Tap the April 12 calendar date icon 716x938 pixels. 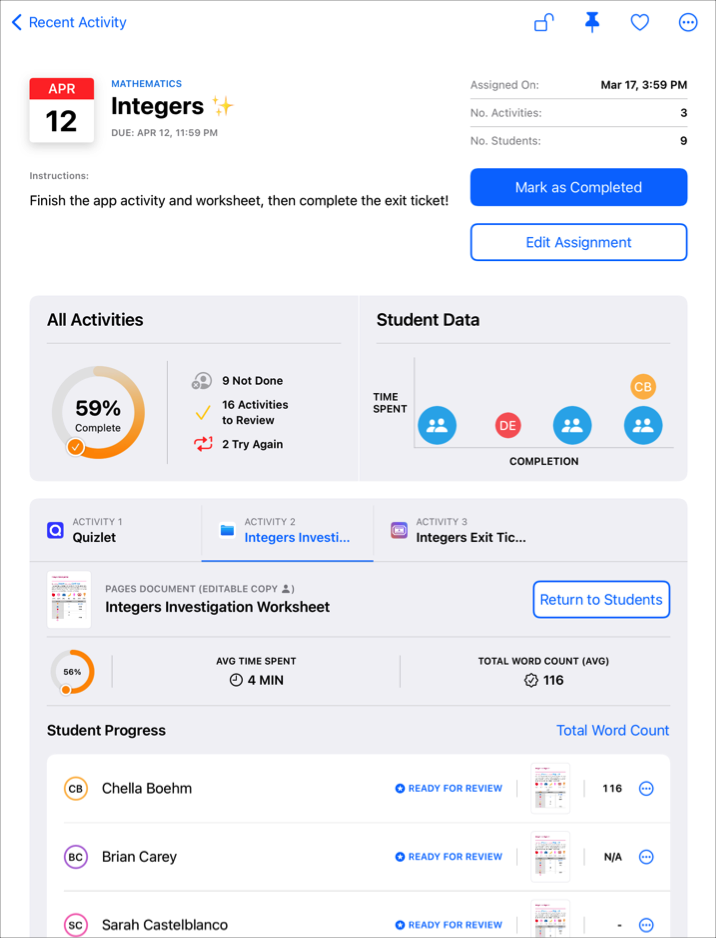coord(62,110)
